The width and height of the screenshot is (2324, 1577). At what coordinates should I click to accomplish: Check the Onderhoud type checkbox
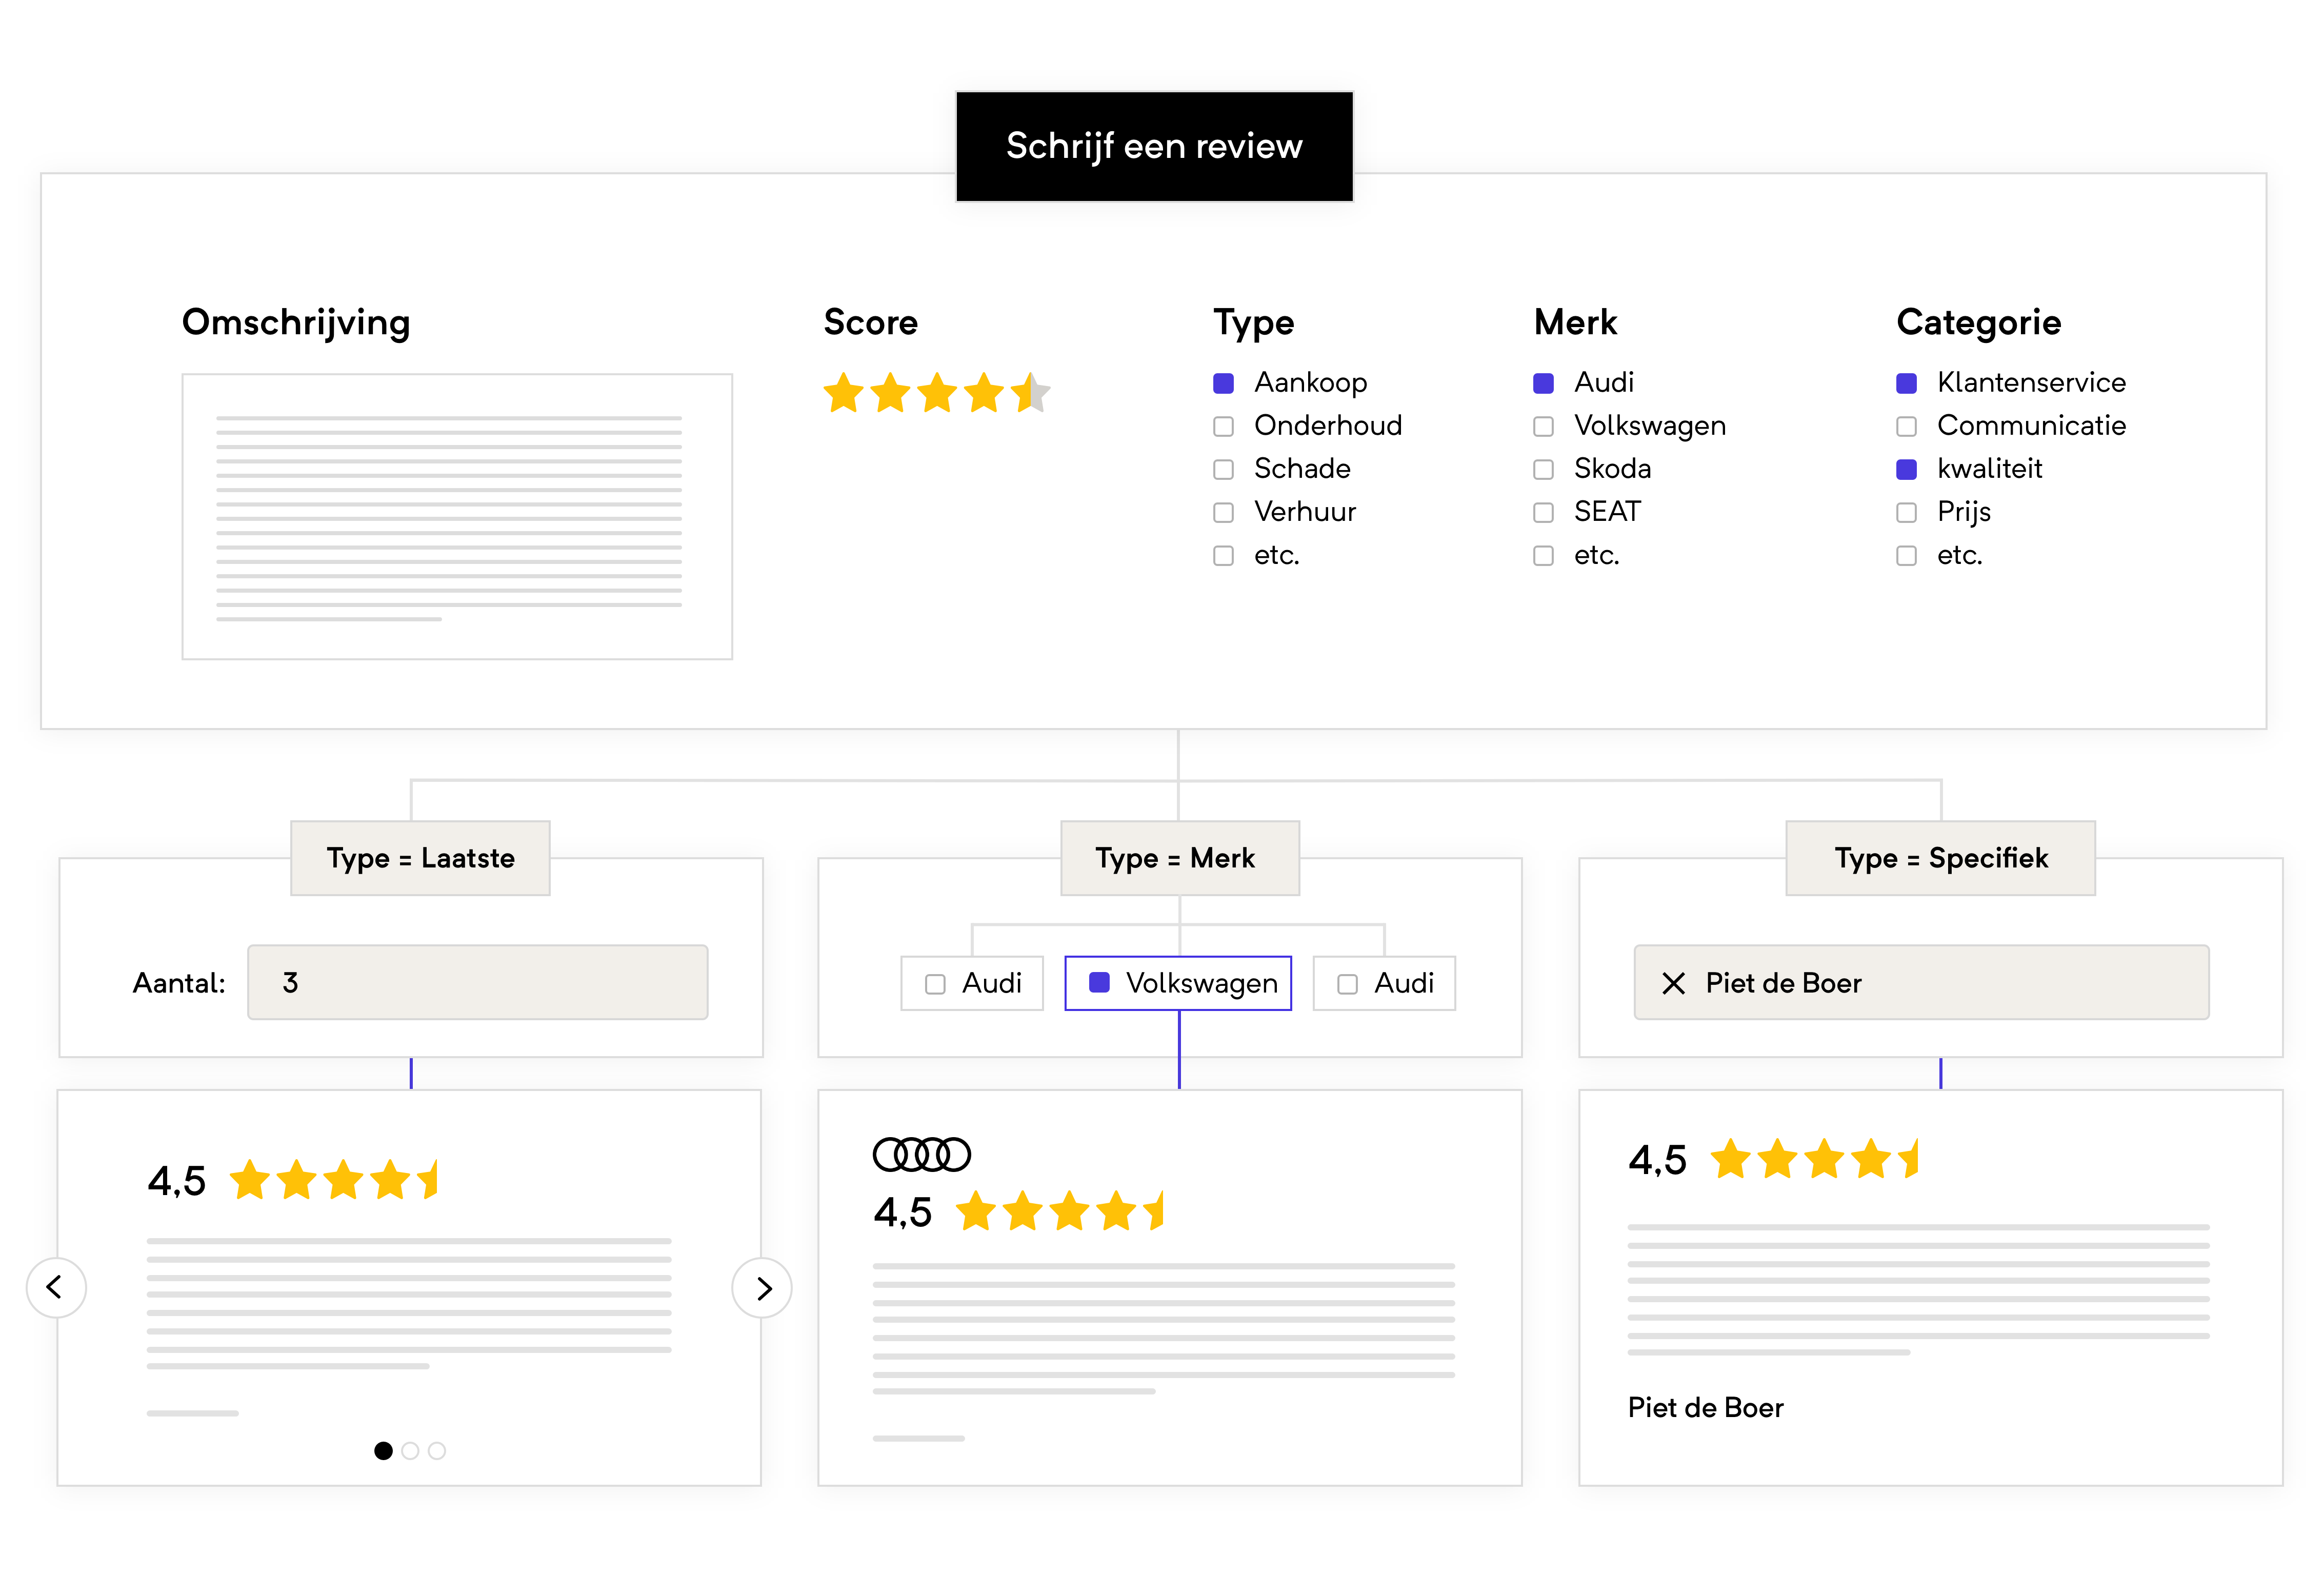coord(1223,426)
